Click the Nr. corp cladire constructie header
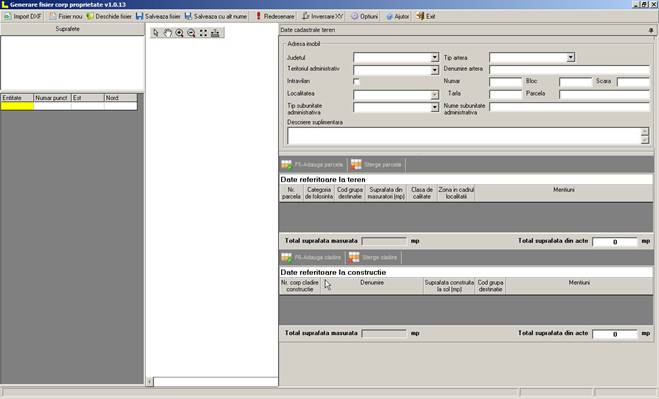The image size is (659, 399). pos(300,286)
